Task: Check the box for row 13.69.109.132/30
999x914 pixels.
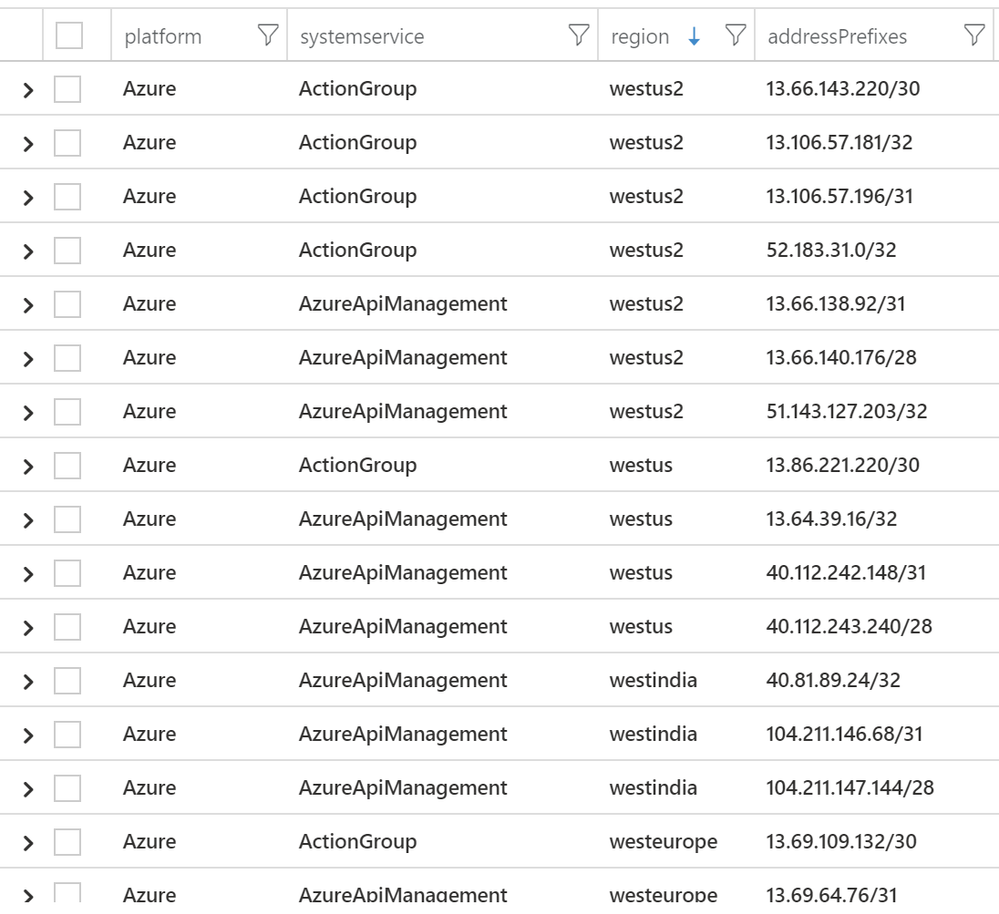Action: click(x=68, y=842)
